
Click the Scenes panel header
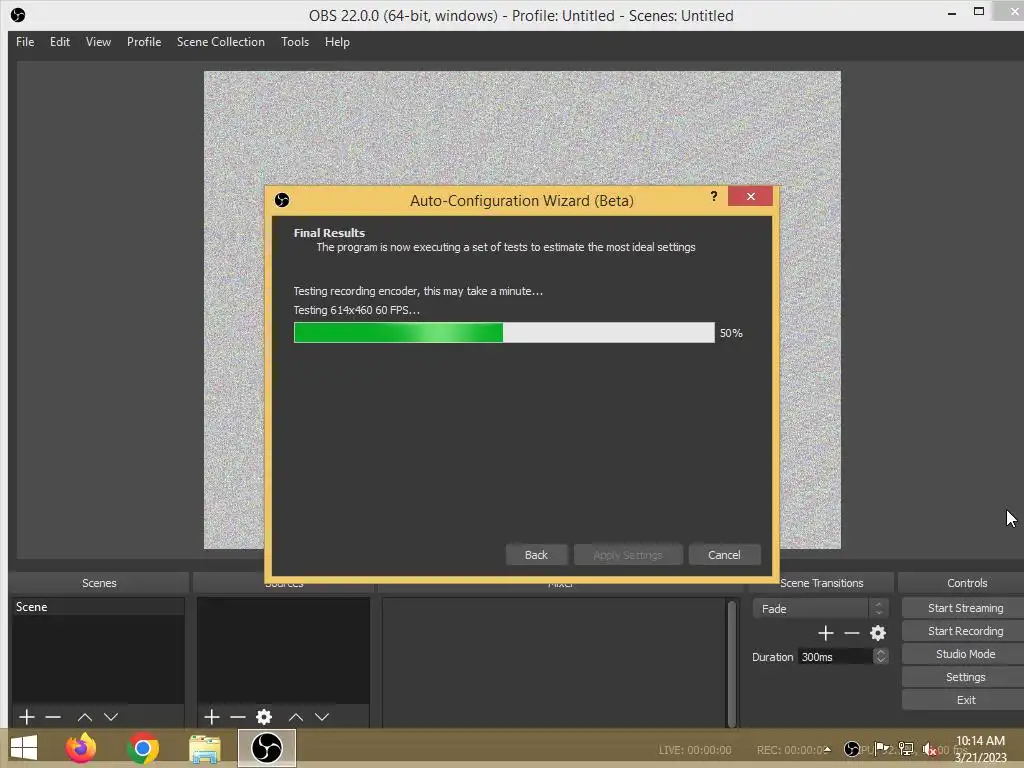99,583
